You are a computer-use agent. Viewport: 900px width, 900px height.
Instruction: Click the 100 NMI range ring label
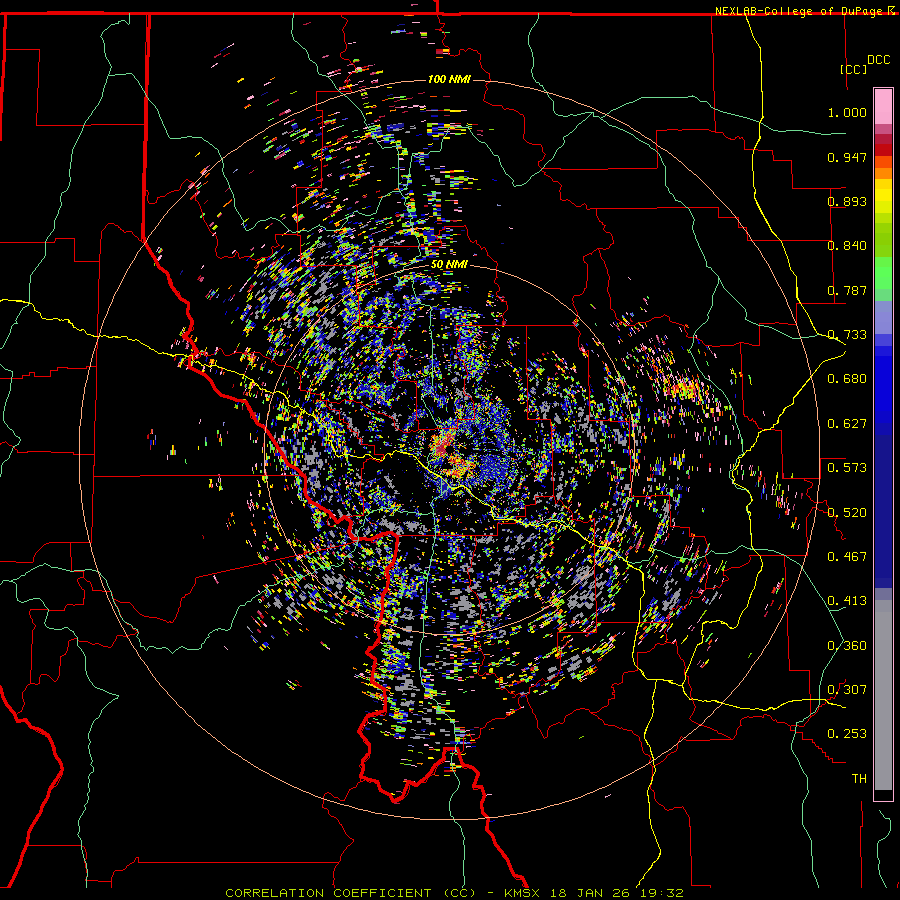point(449,79)
